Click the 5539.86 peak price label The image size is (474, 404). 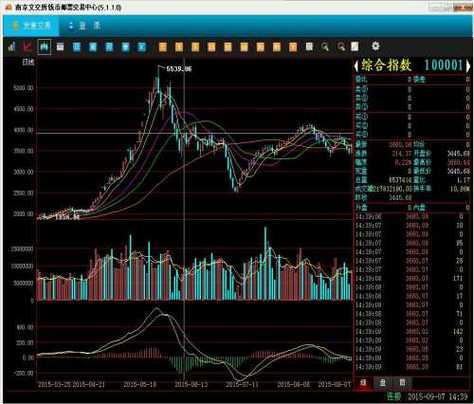tap(179, 69)
